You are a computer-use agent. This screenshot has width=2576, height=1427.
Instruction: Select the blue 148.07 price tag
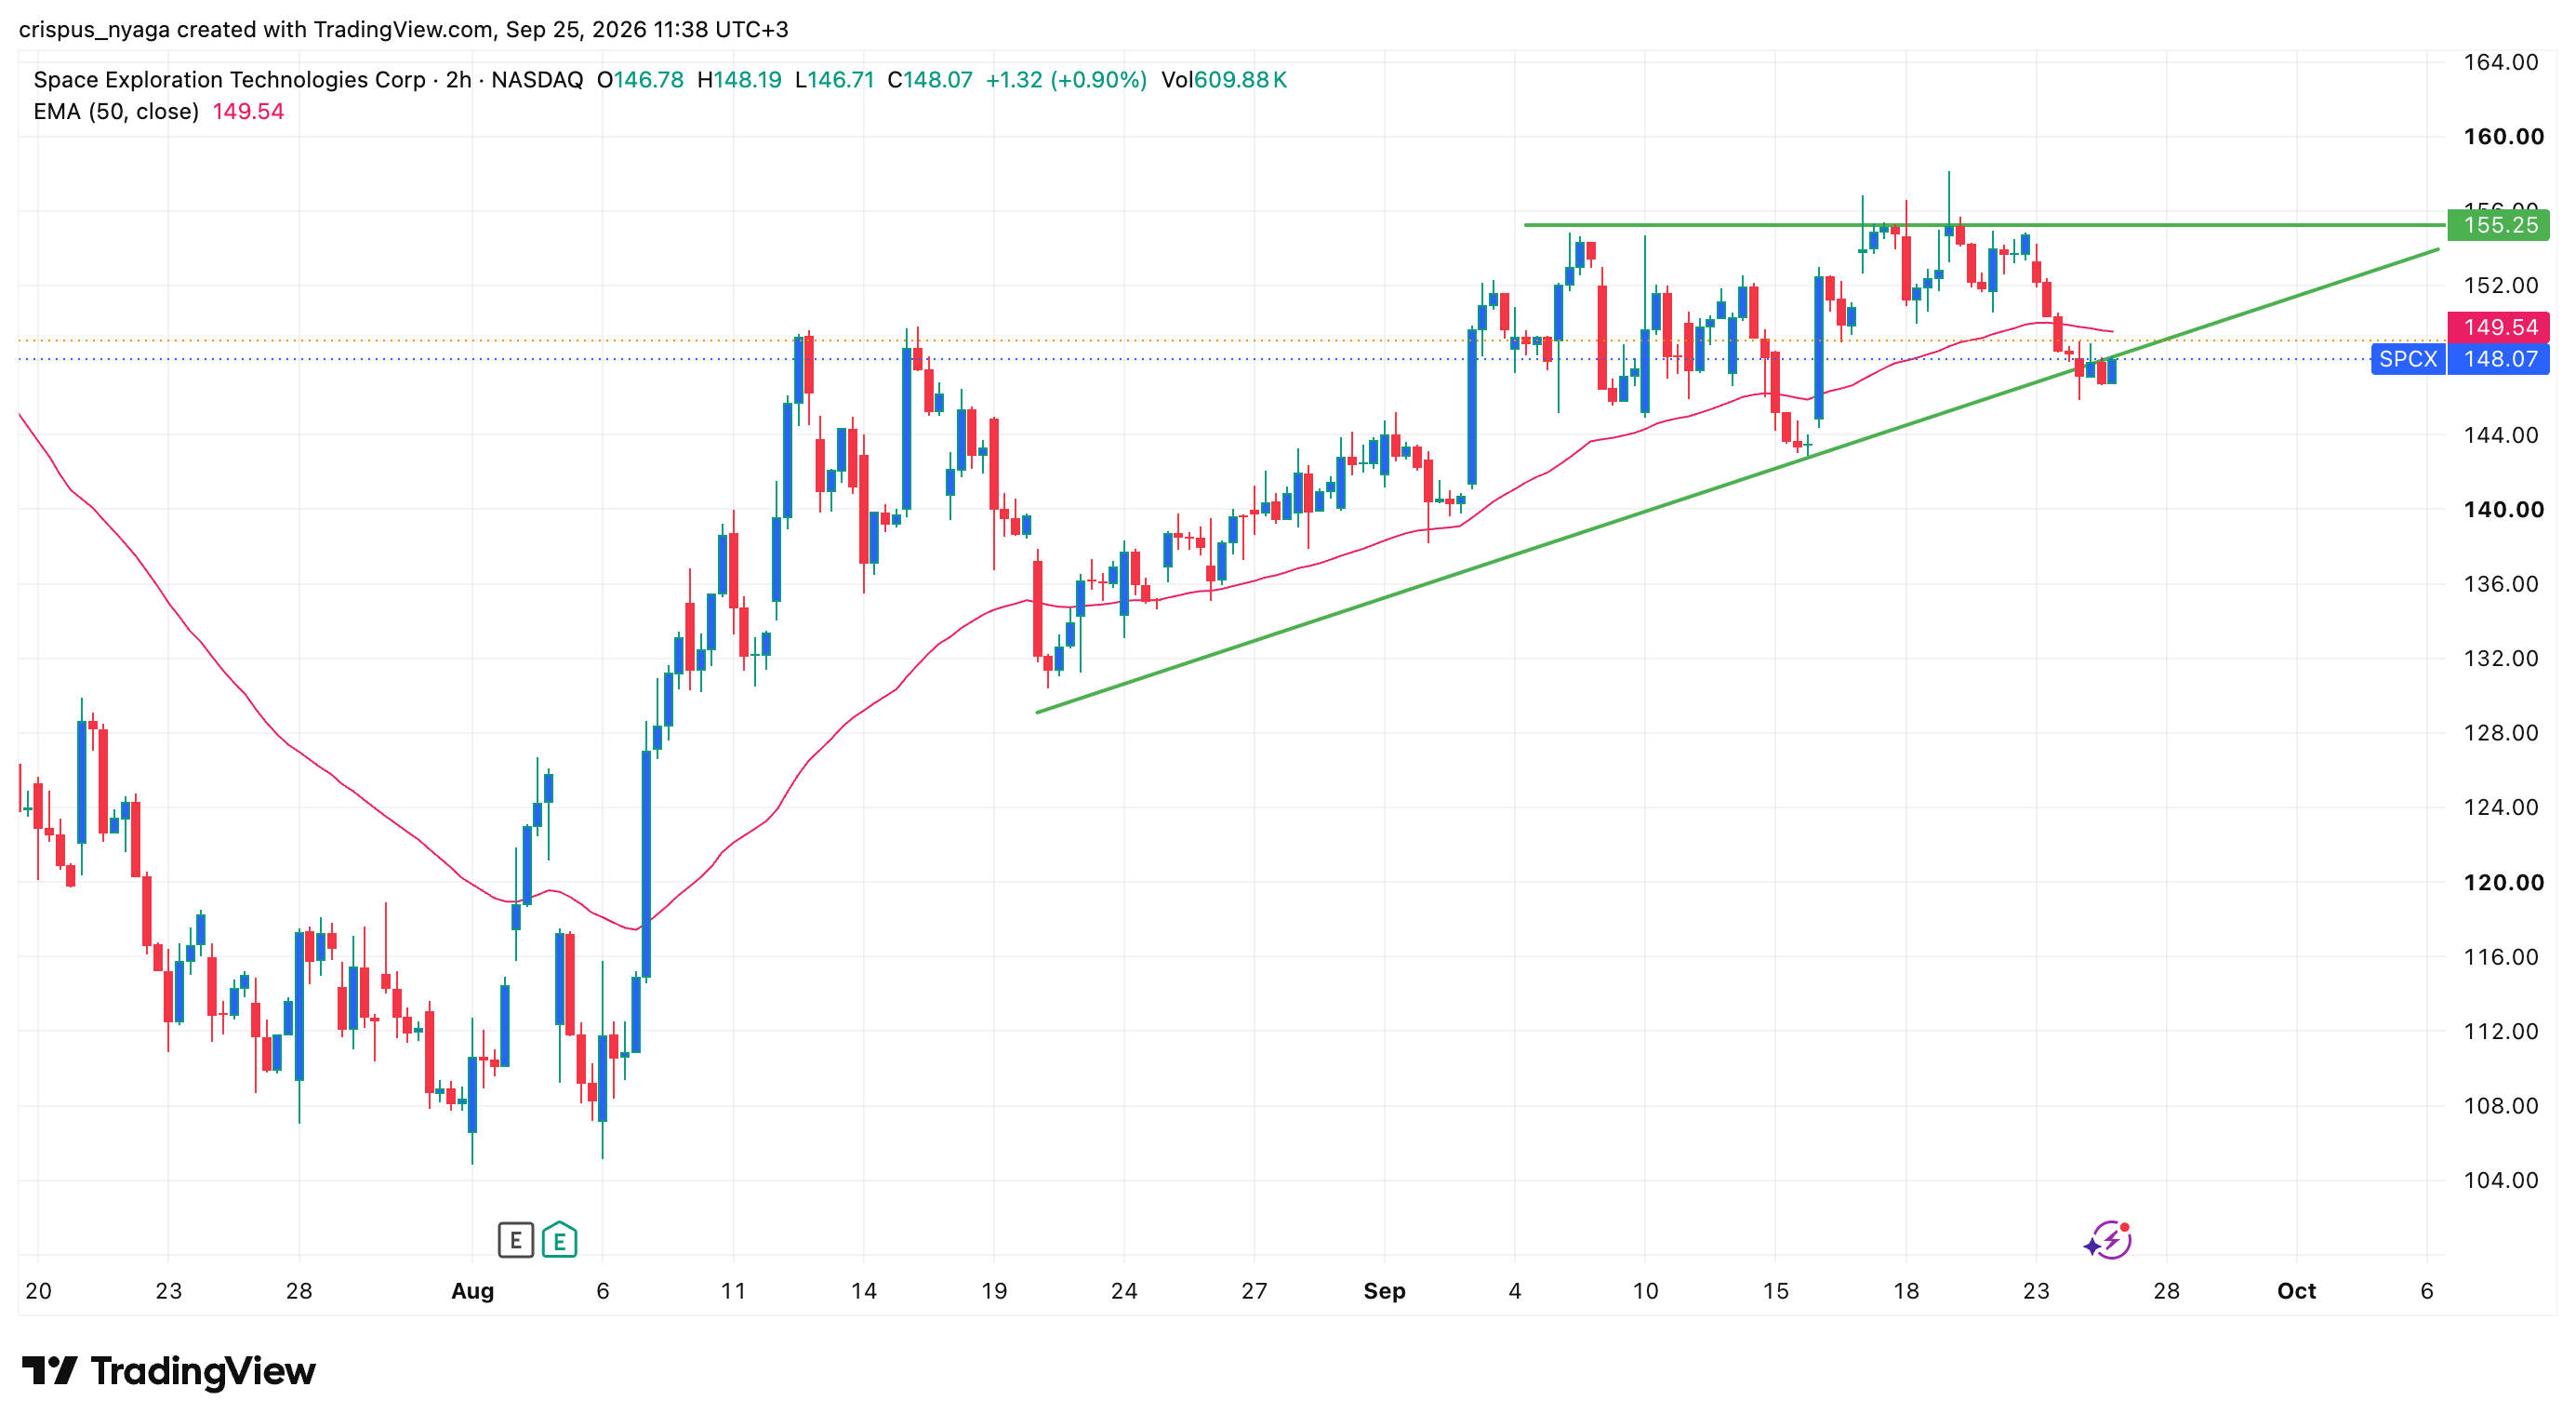(x=2498, y=359)
